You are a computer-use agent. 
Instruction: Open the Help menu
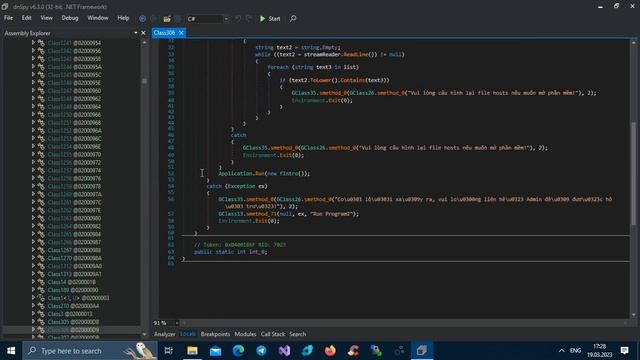click(123, 18)
